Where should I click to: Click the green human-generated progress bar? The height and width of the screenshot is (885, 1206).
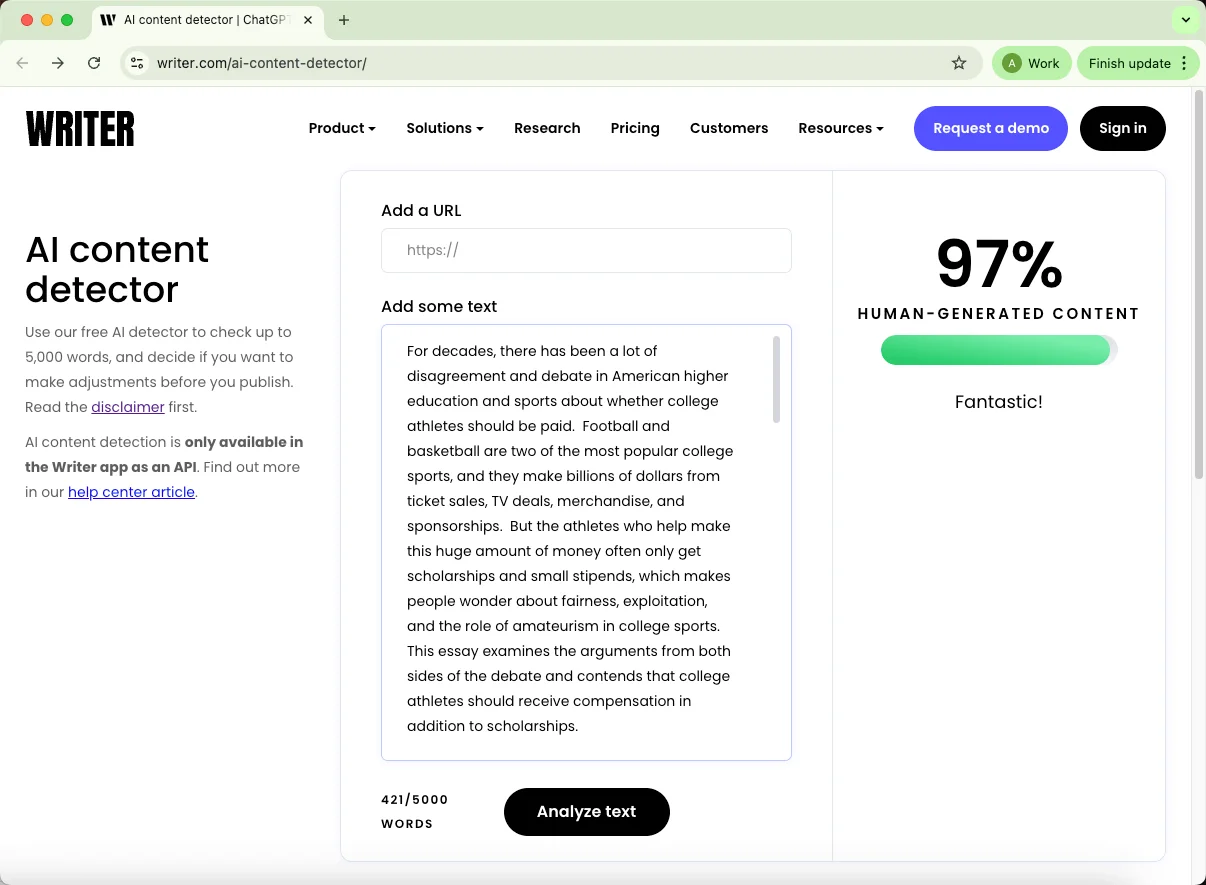pos(998,350)
